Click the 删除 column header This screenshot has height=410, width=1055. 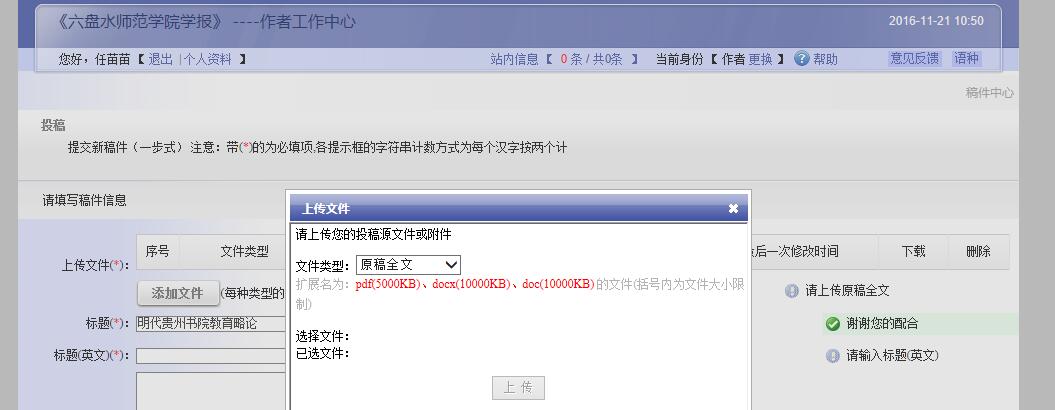point(978,252)
